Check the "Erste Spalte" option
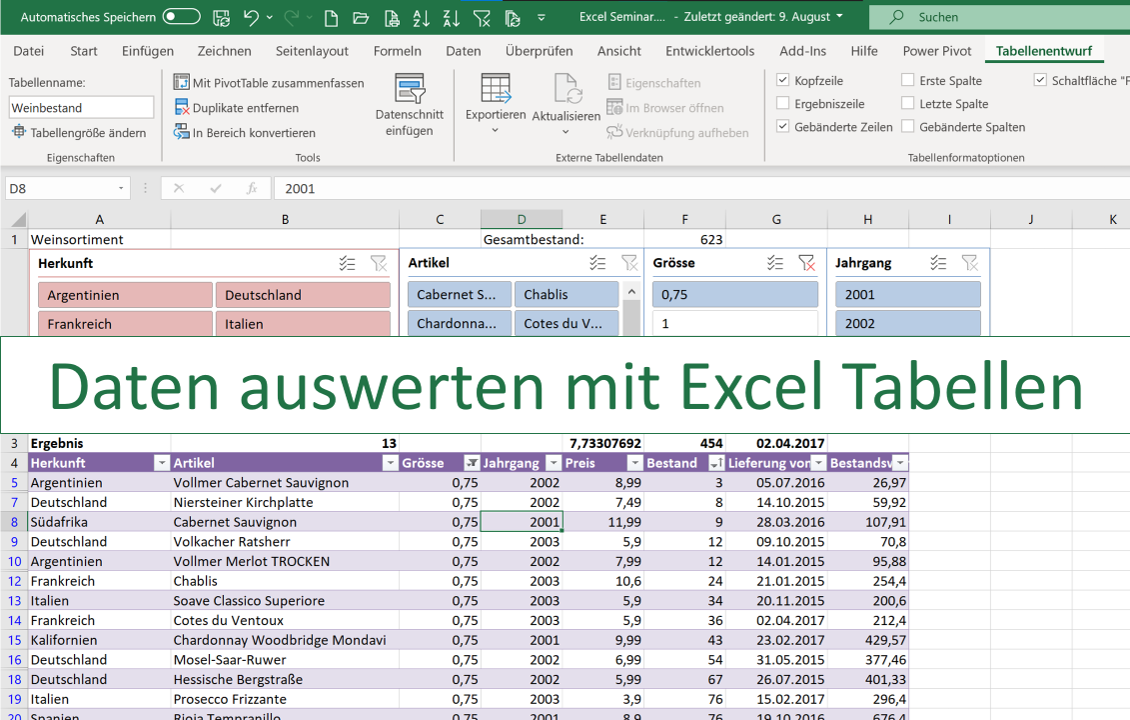Image resolution: width=1130 pixels, height=720 pixels. point(908,79)
